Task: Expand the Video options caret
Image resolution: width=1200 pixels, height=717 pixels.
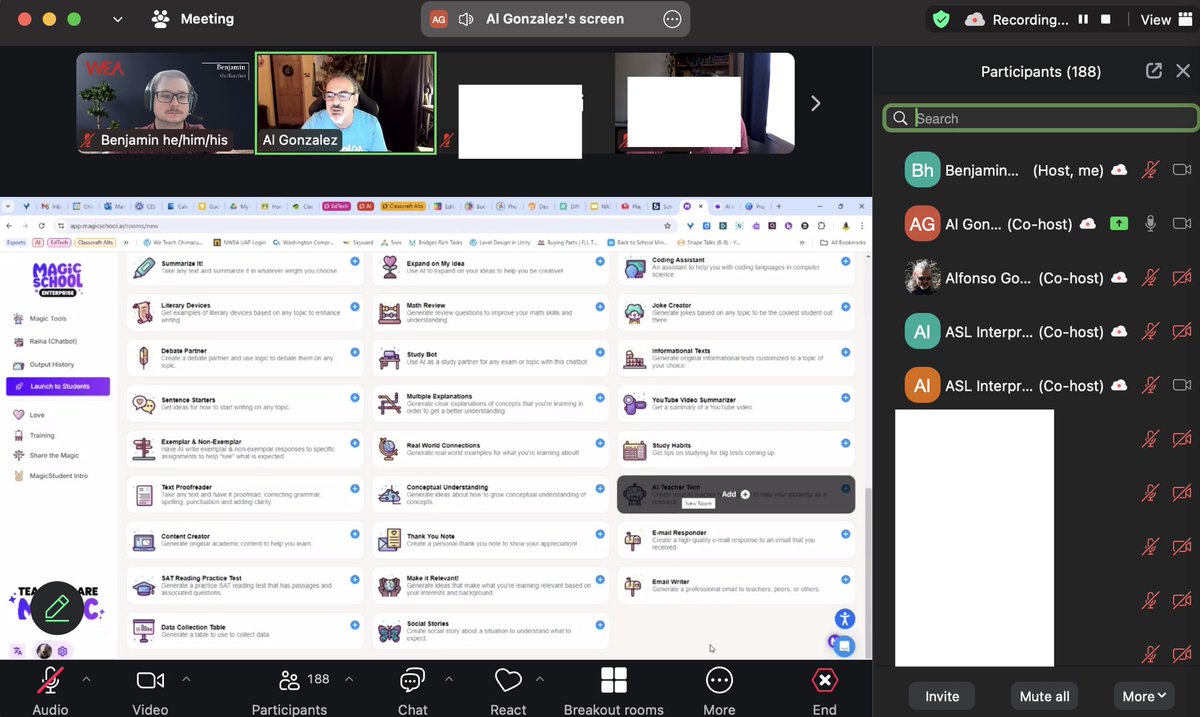Action: click(x=186, y=679)
